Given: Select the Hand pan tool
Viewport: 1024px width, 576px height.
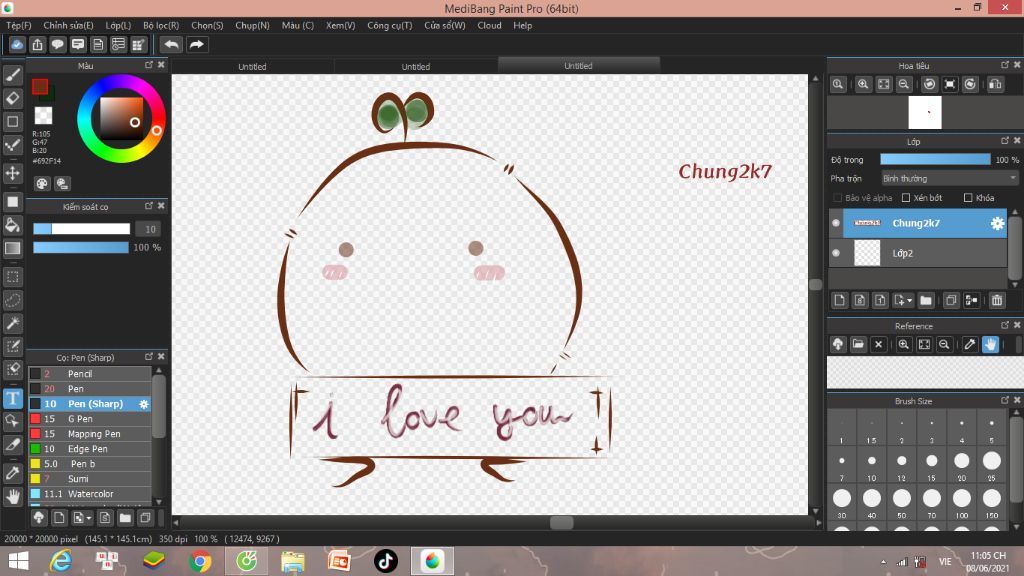Looking at the screenshot, I should coord(12,497).
